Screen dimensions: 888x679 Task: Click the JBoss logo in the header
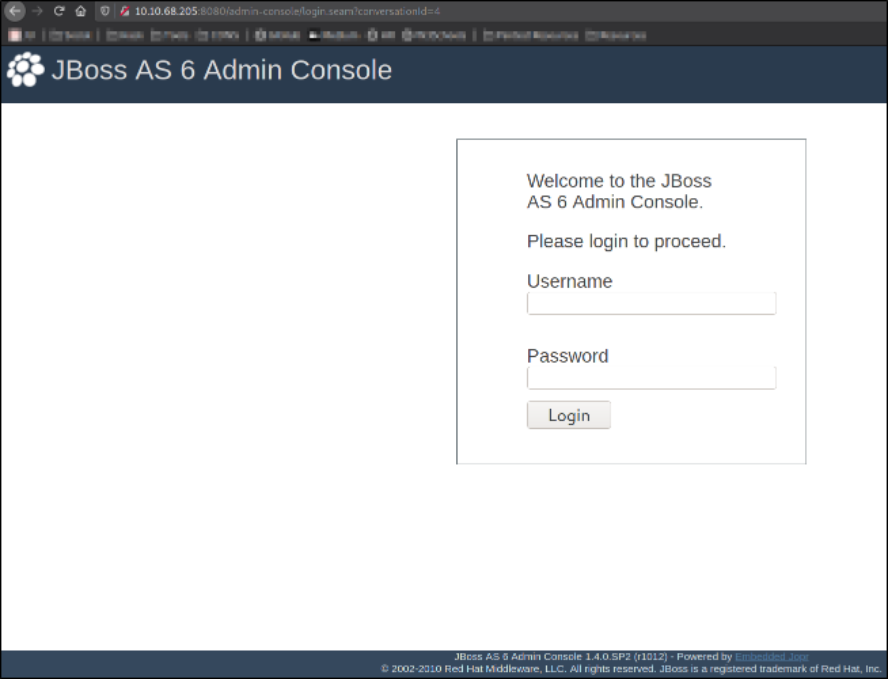click(25, 70)
